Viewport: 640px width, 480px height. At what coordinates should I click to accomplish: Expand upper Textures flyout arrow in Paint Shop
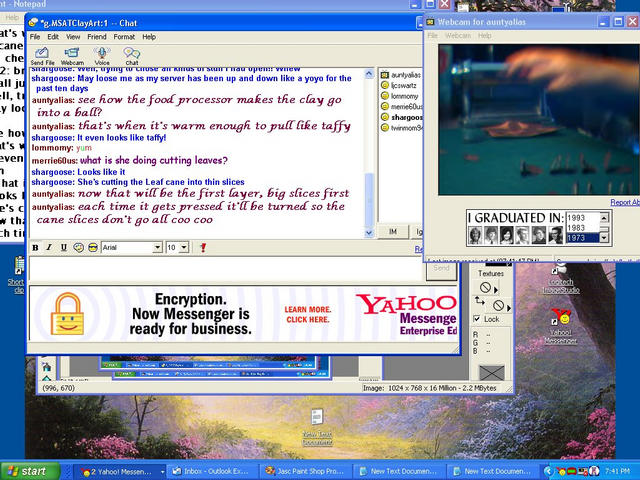(x=496, y=290)
